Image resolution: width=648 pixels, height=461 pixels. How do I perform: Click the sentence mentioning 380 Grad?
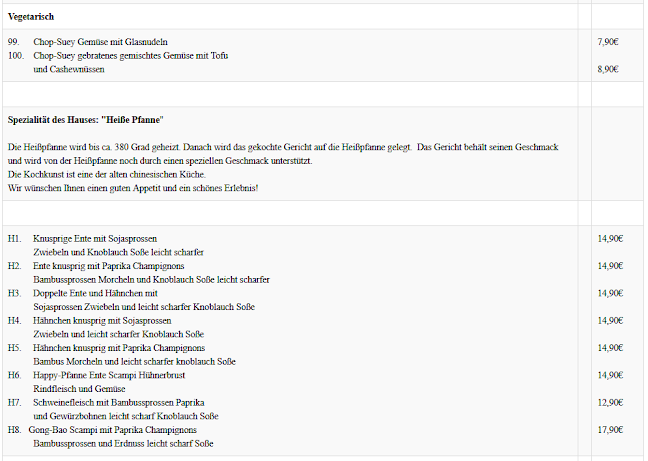[x=282, y=147]
